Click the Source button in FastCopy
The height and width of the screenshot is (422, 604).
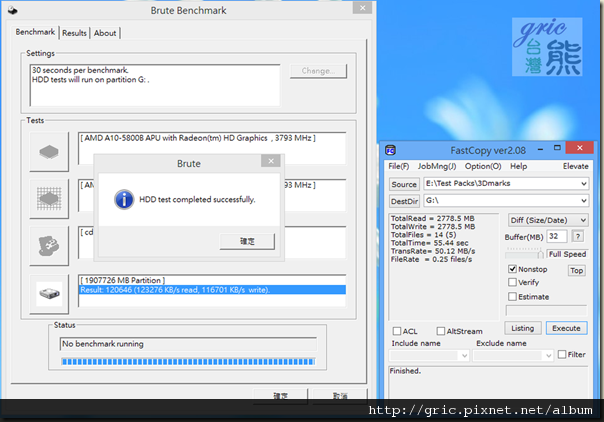click(x=404, y=184)
